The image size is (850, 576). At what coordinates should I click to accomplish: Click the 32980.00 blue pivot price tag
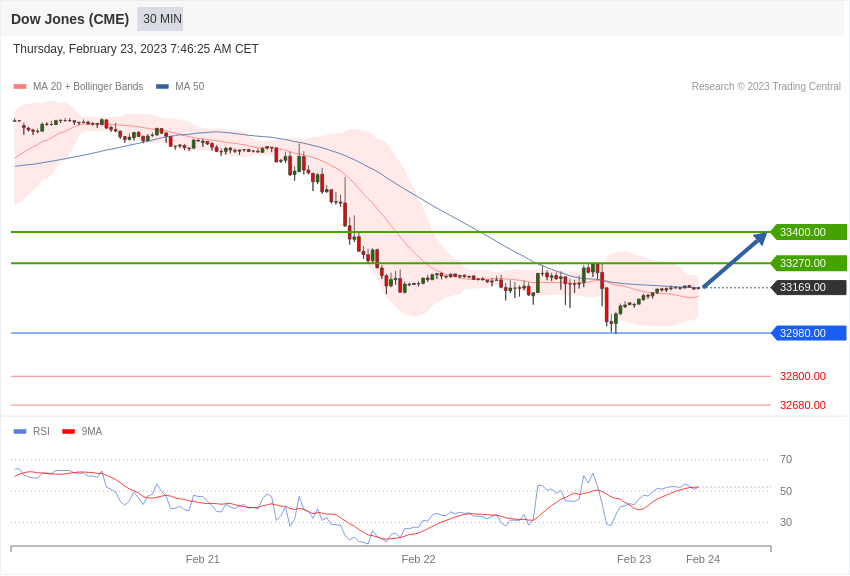click(x=809, y=333)
